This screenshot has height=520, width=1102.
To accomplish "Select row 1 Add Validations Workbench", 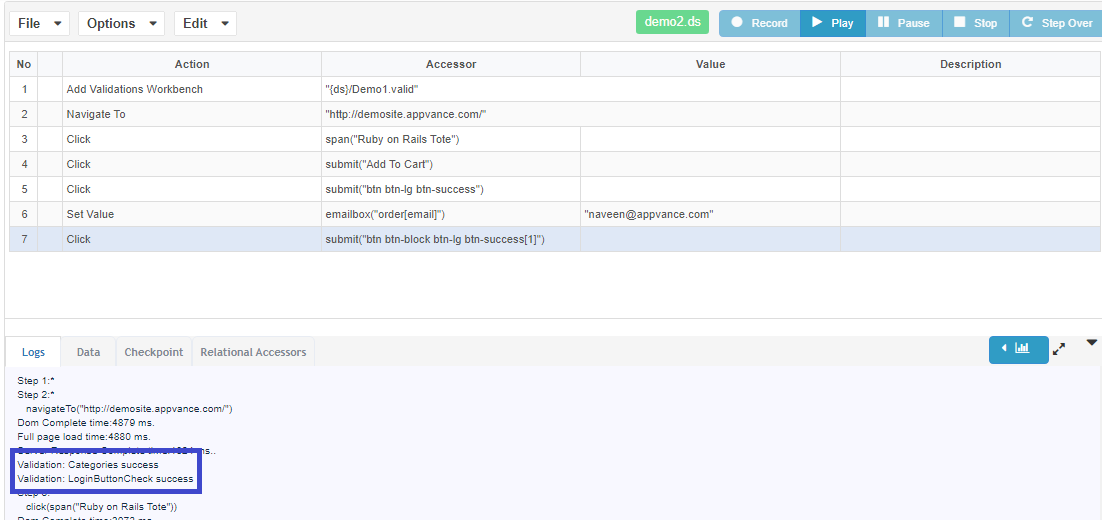I will (x=192, y=89).
